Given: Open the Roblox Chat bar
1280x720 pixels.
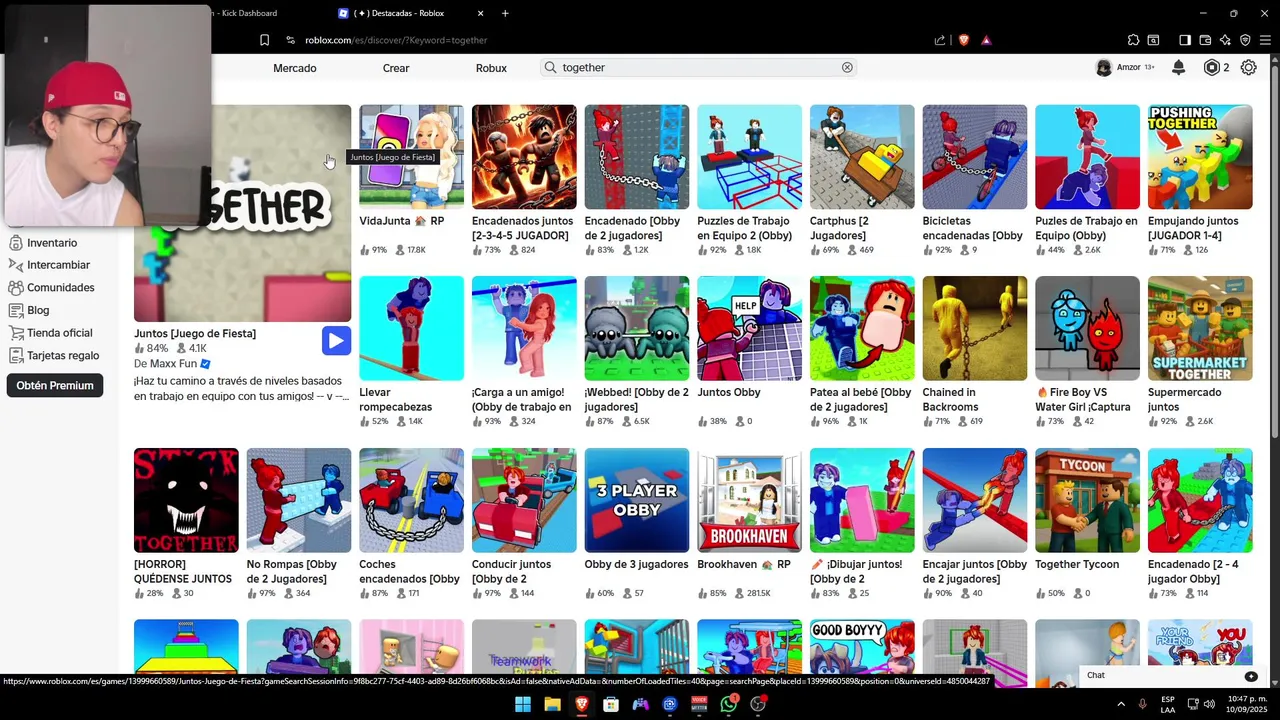Looking at the screenshot, I should (x=1172, y=676).
